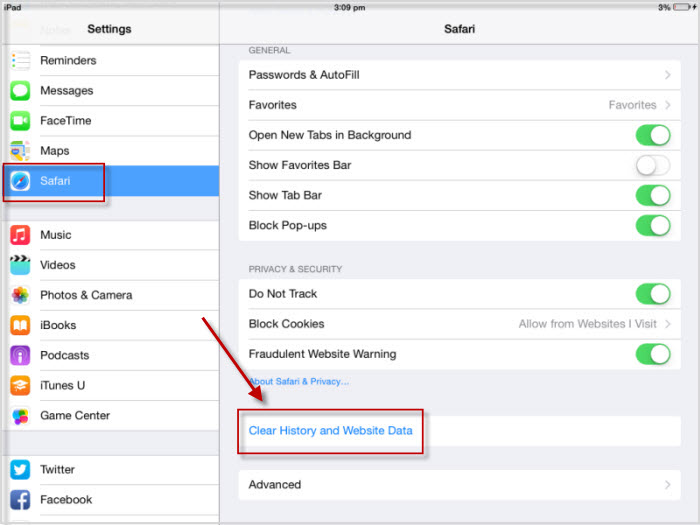700x525 pixels.
Task: Tap the iTunes U graduation icon
Action: 20,385
